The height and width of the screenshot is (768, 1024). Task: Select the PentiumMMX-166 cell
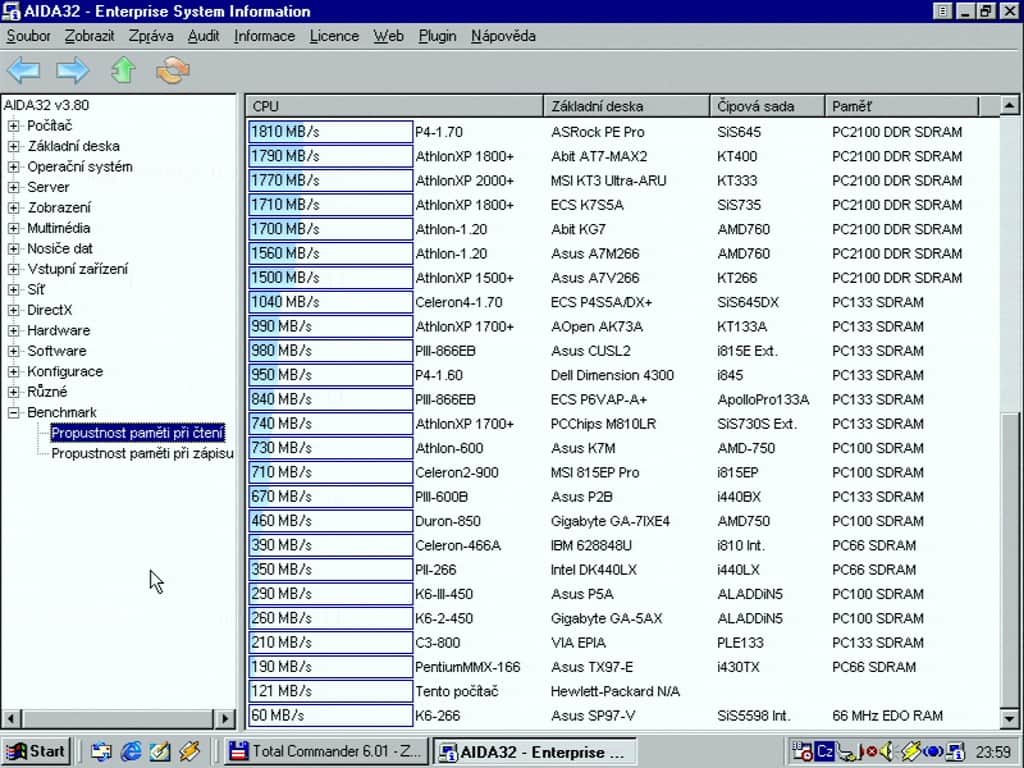468,667
